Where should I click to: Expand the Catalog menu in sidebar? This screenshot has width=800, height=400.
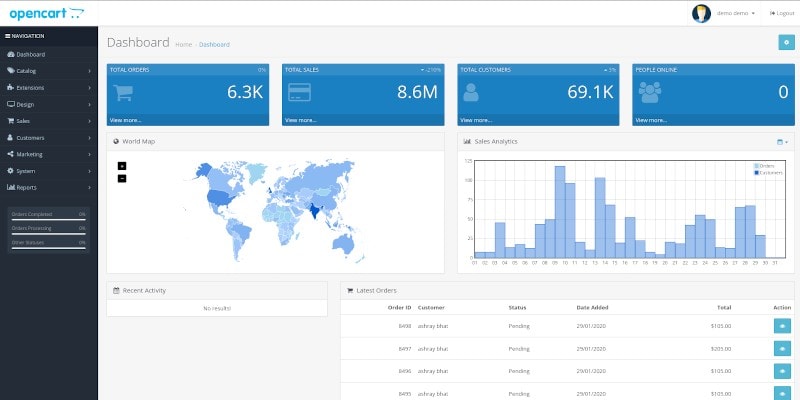click(x=48, y=71)
